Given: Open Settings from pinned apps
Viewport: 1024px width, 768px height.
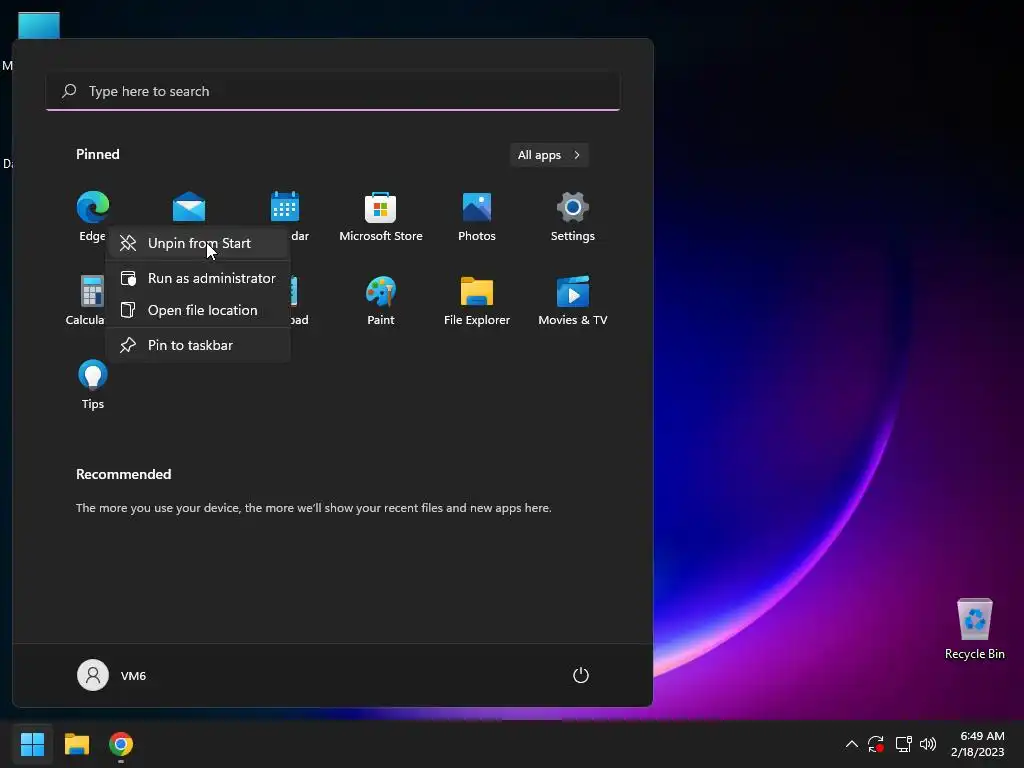Looking at the screenshot, I should (573, 217).
